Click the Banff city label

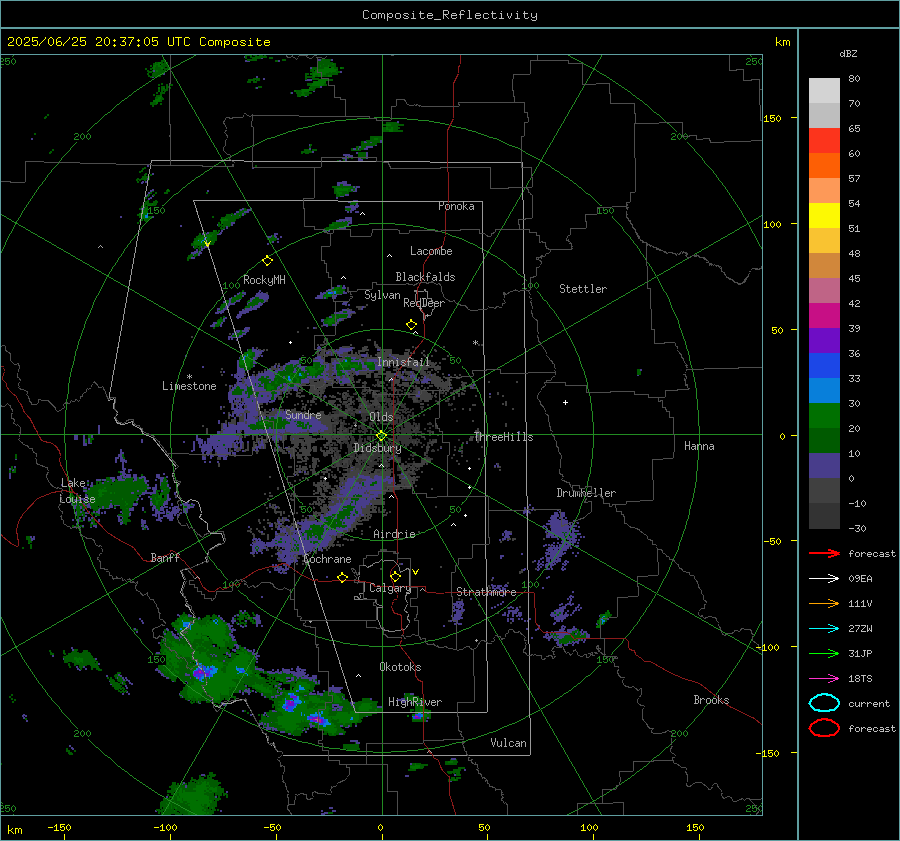pos(165,558)
